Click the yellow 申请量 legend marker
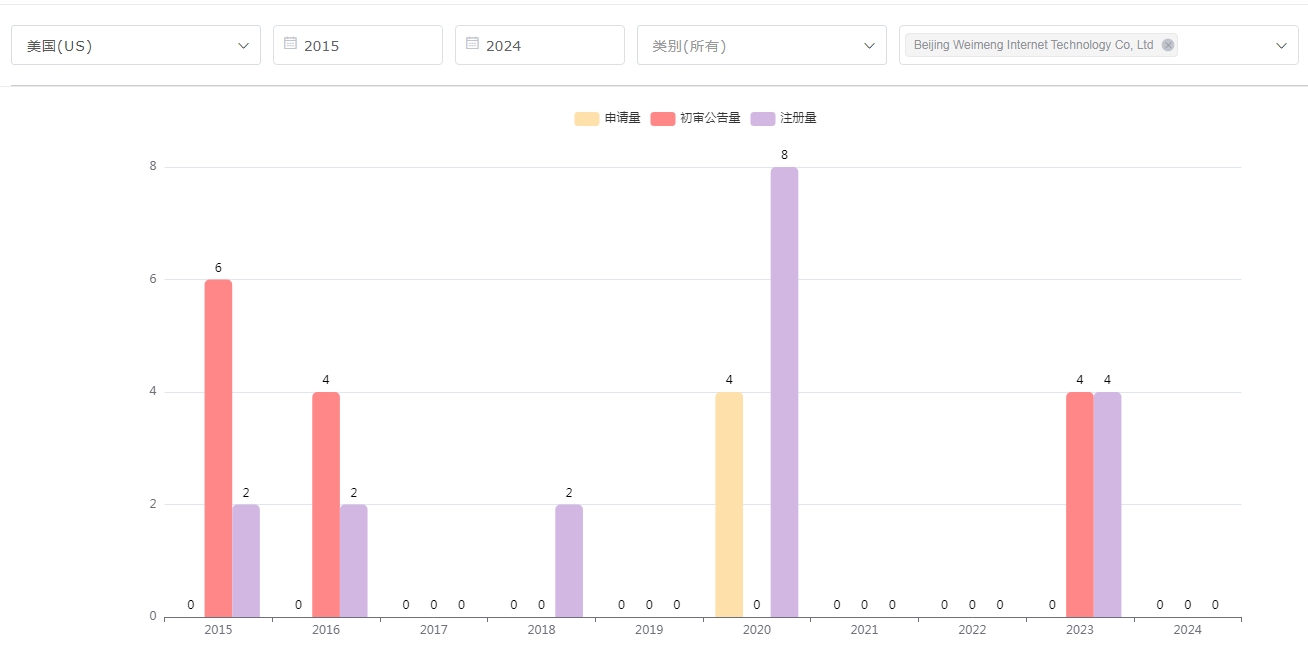Viewport: 1308px width, 670px height. 586,118
